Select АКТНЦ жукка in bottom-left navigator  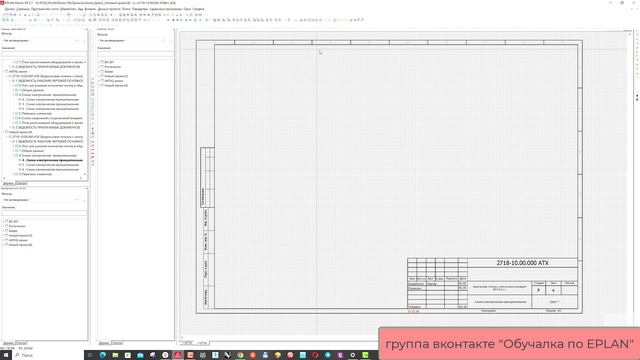[x=18, y=240]
